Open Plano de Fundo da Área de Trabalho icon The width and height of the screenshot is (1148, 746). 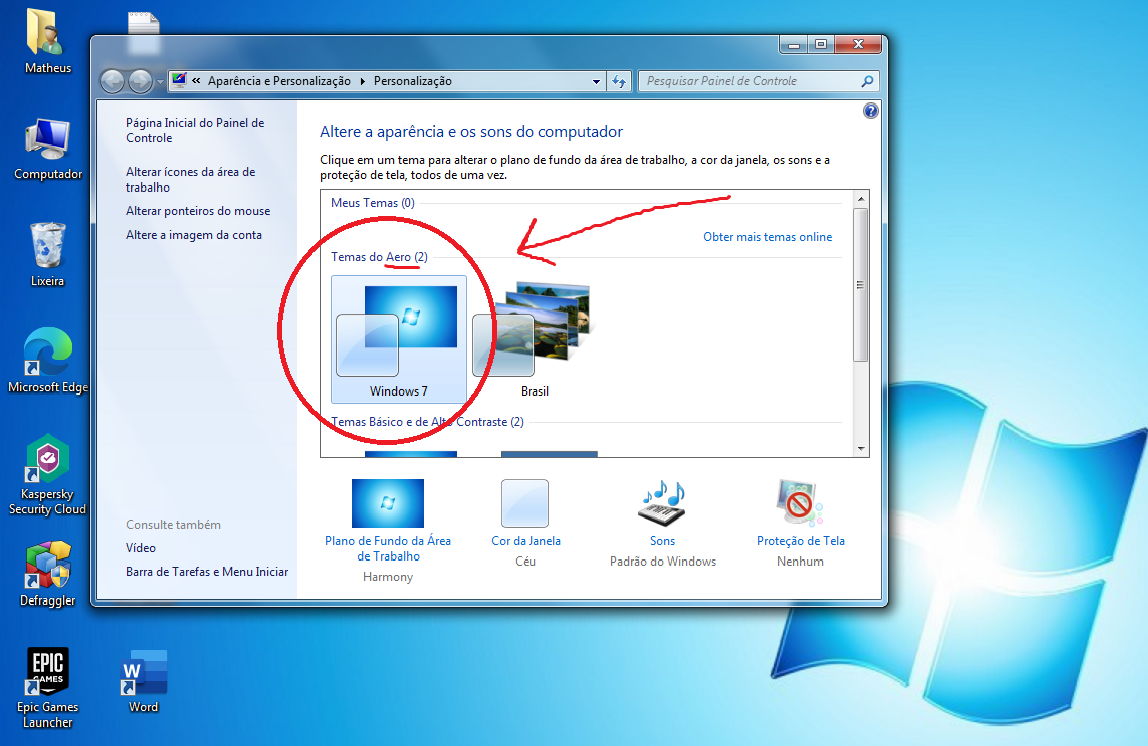388,503
